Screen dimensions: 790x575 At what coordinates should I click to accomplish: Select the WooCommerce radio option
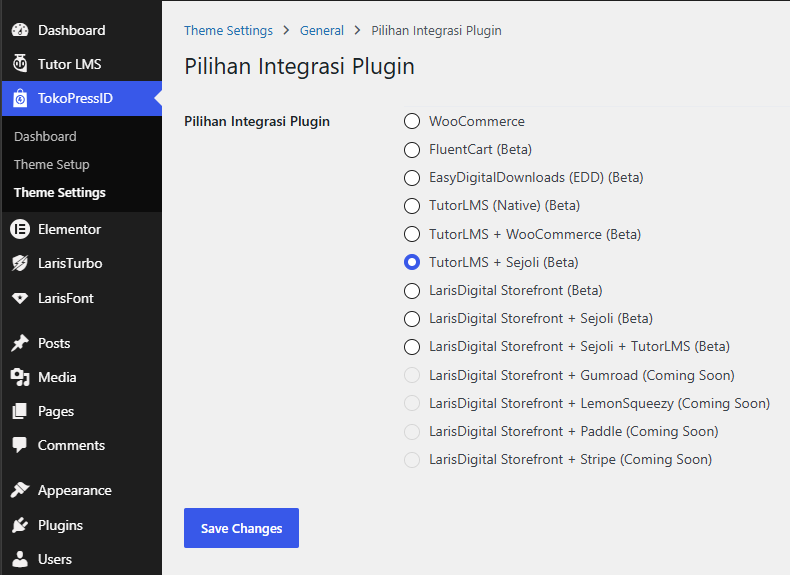(x=412, y=121)
